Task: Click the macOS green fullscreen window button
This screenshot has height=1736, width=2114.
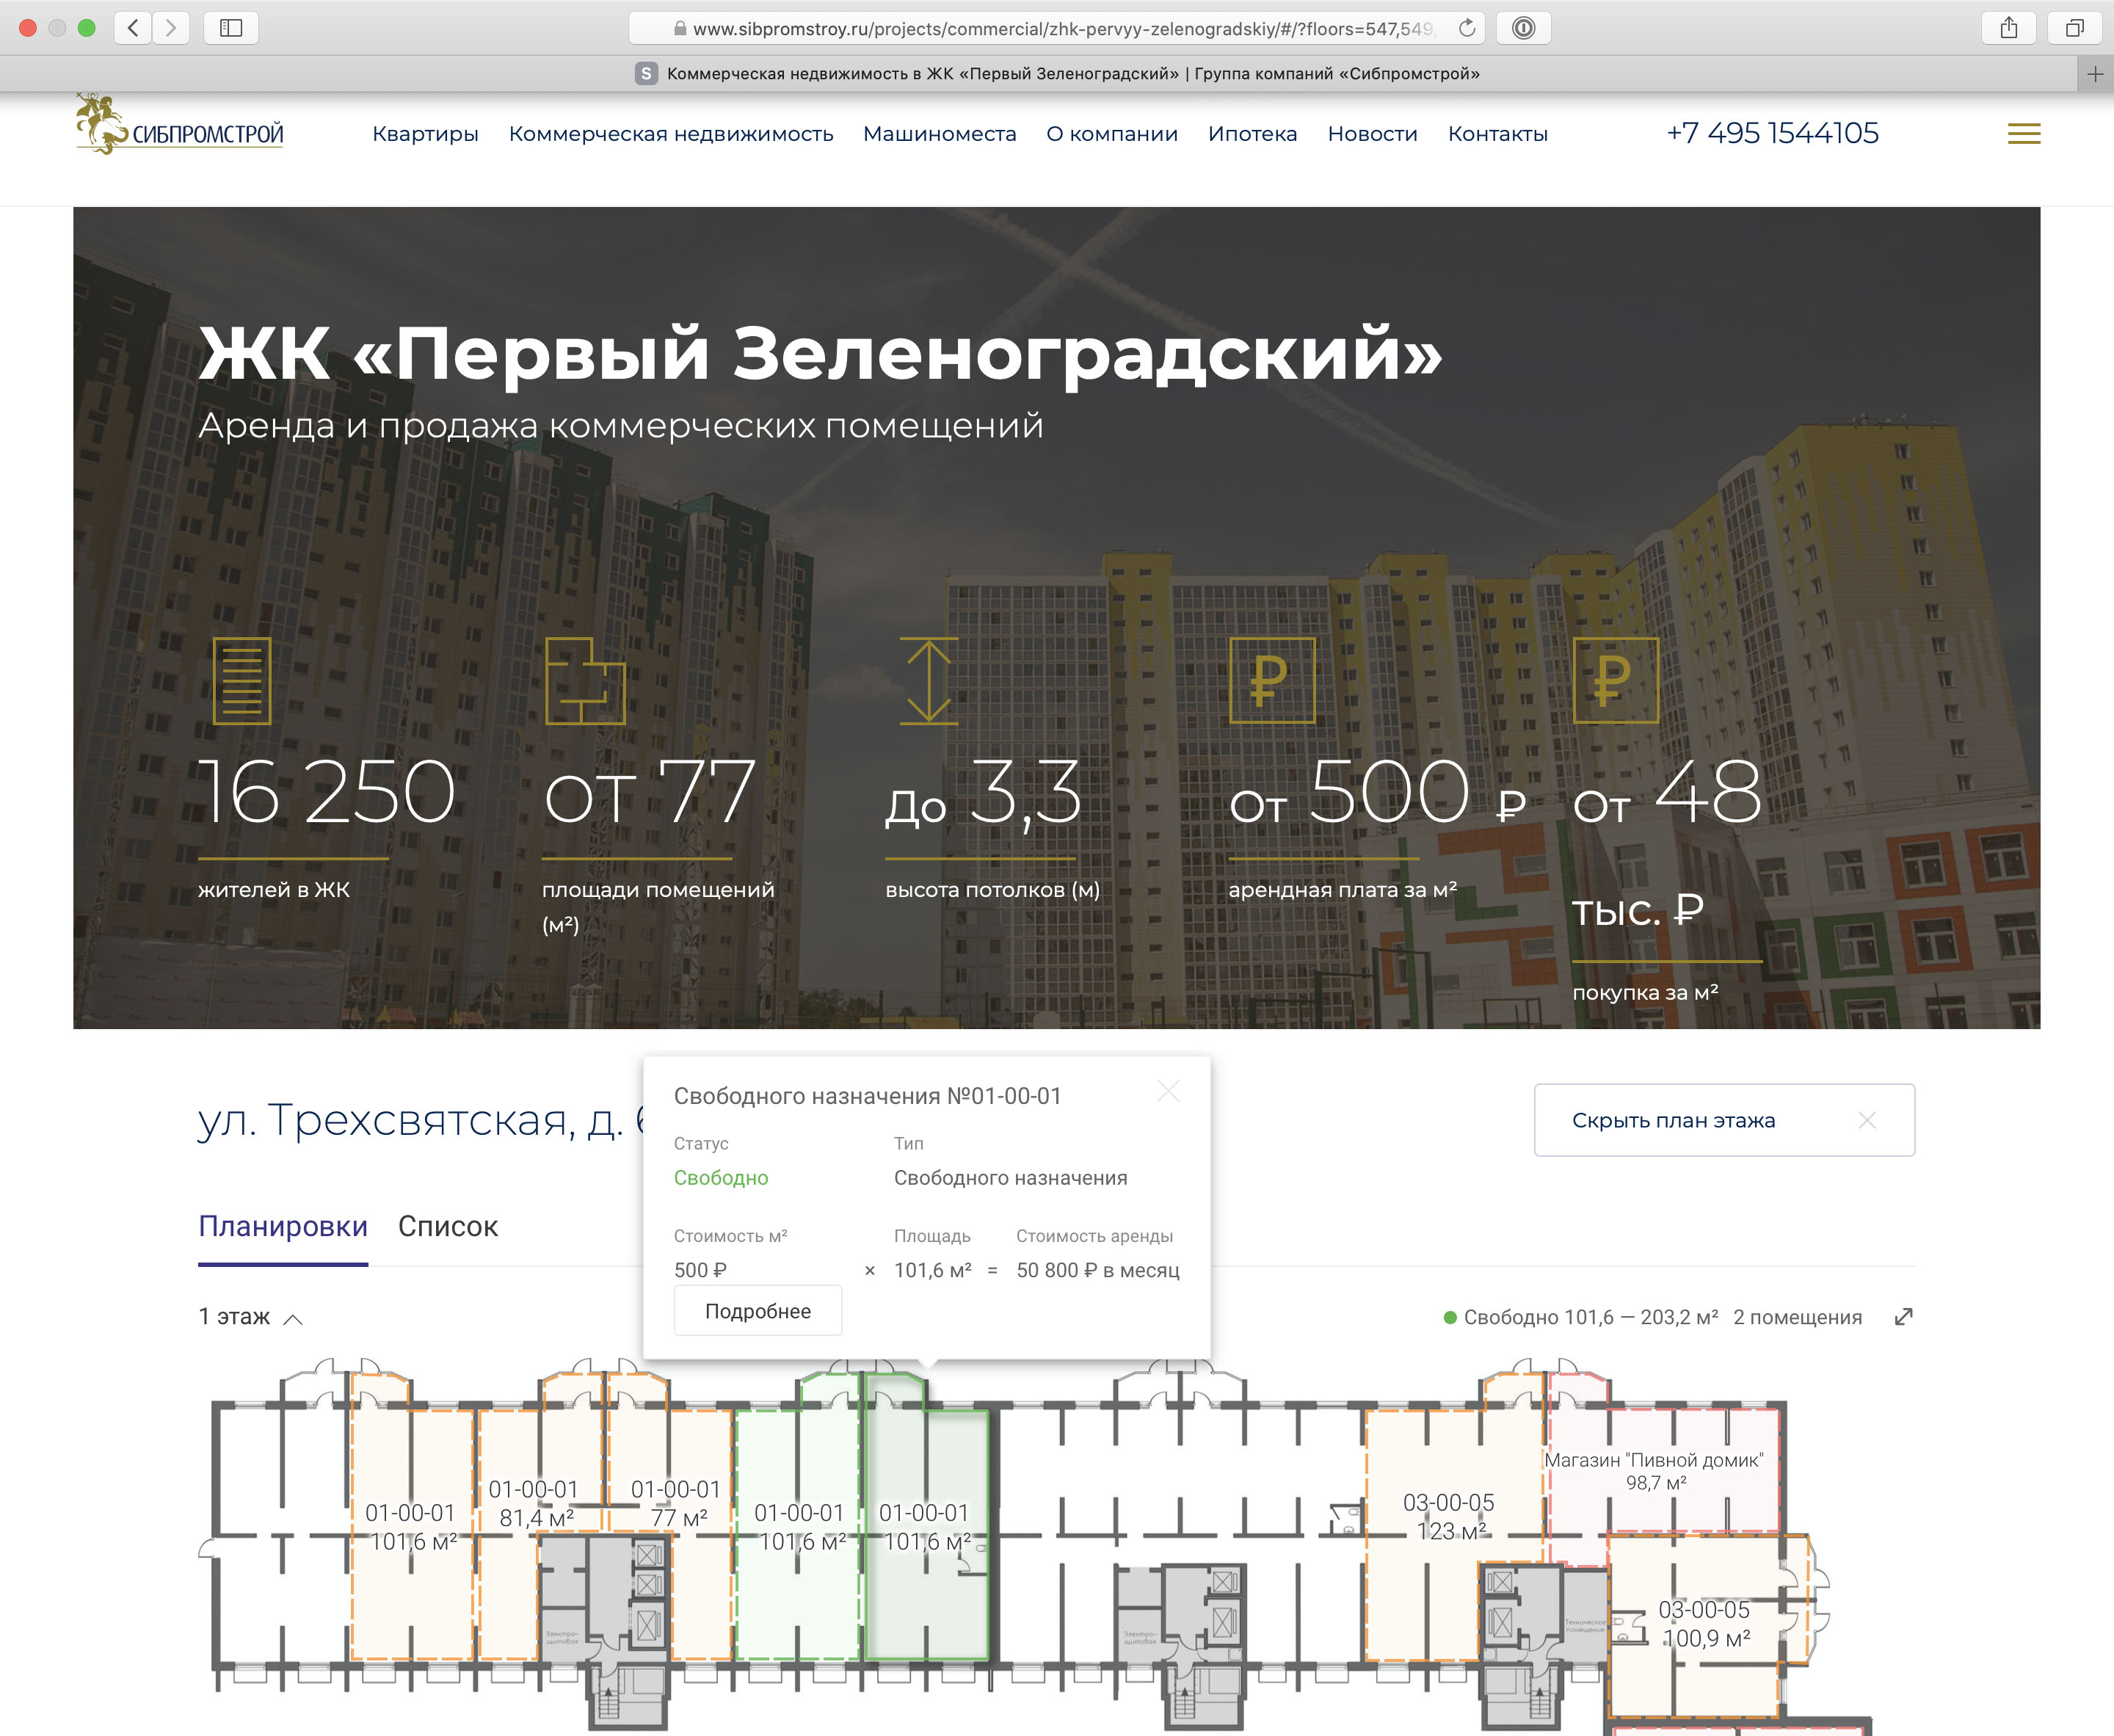Action: click(87, 28)
